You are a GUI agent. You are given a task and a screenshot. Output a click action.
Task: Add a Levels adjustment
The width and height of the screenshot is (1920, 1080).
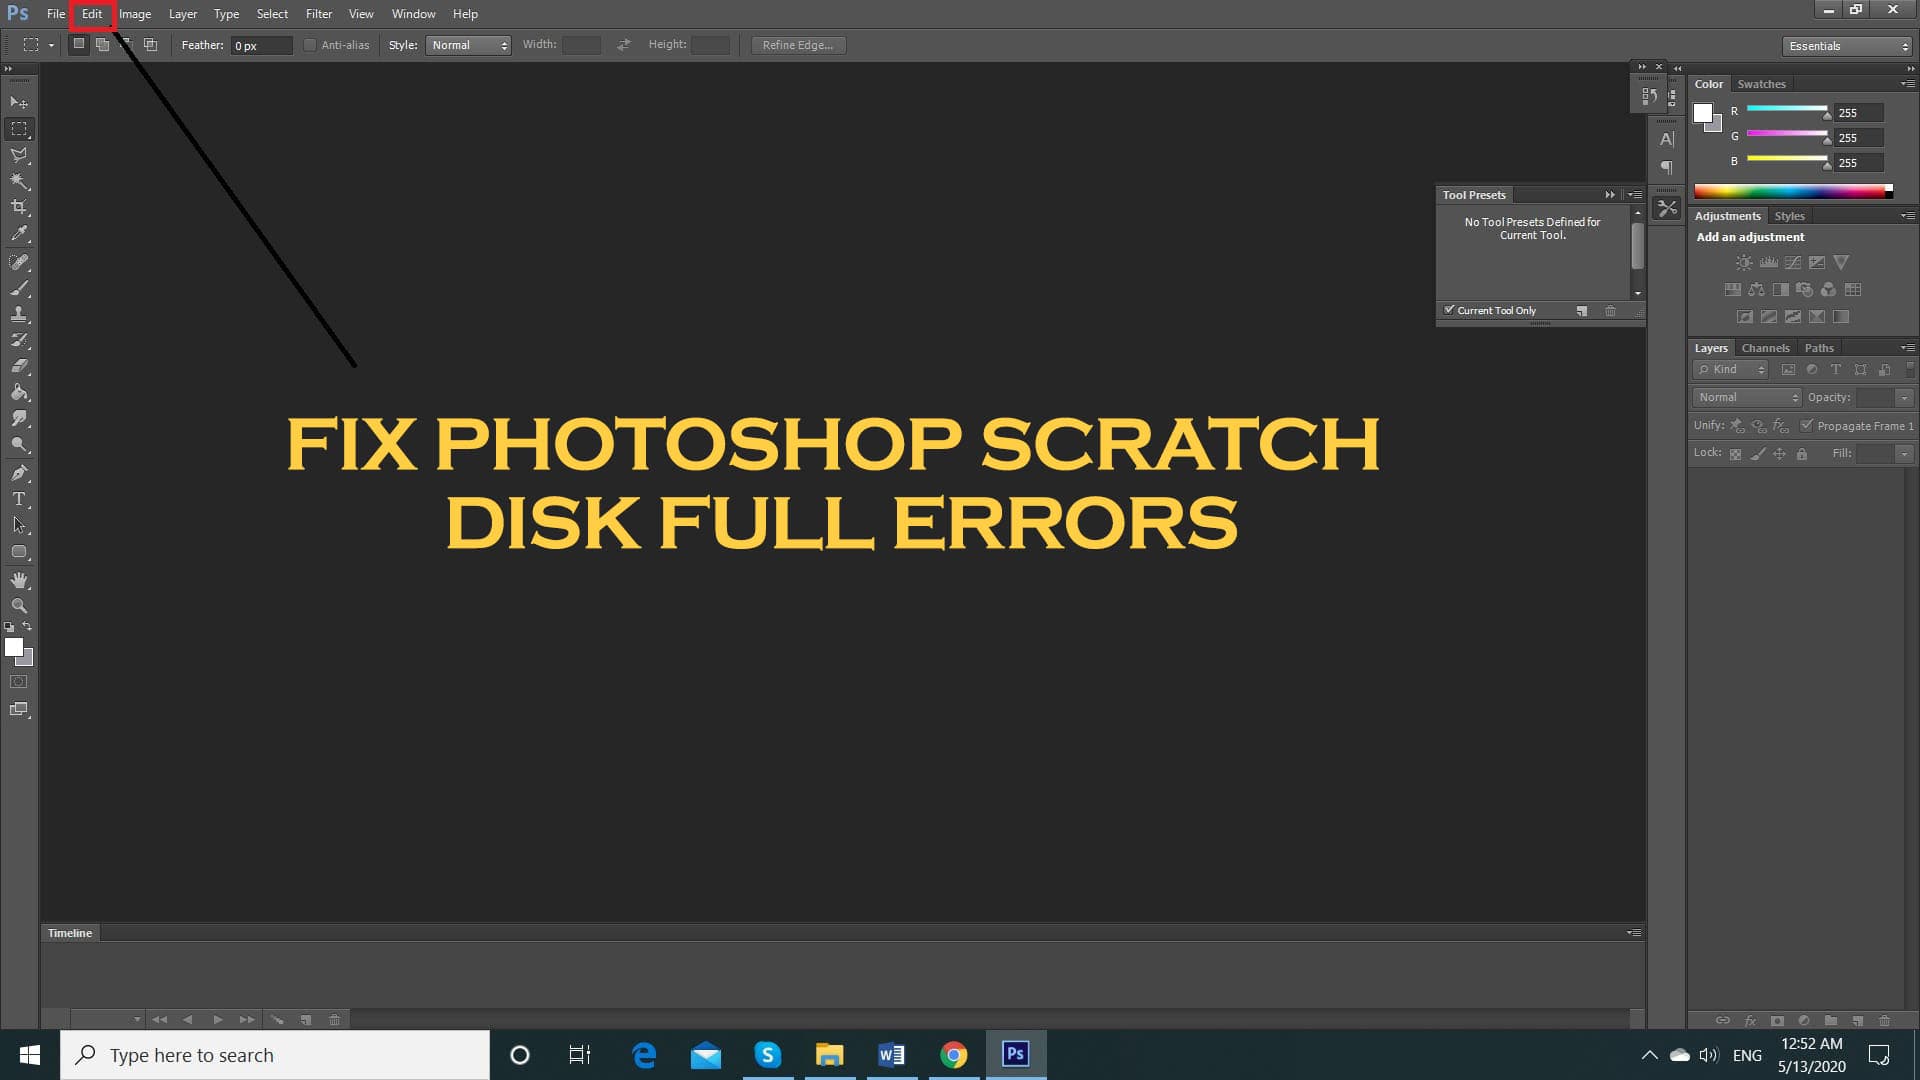[1769, 263]
